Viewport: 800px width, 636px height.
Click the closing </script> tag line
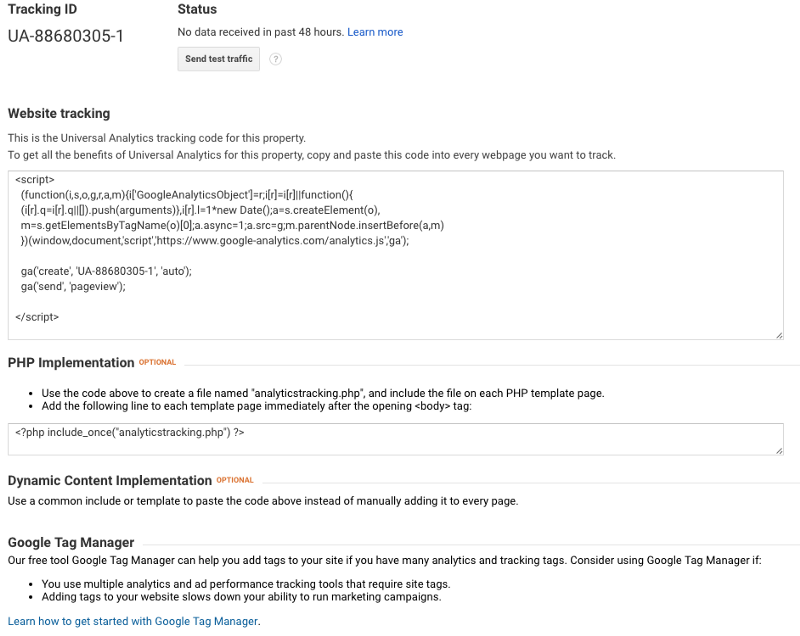[x=37, y=317]
